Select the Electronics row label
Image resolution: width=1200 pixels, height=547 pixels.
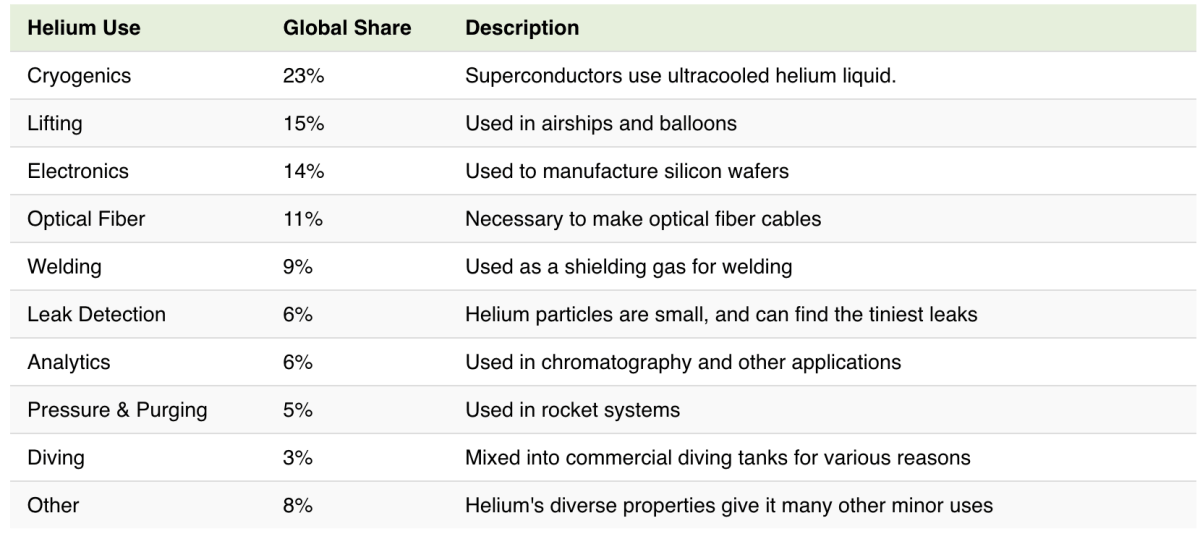pyautogui.click(x=78, y=171)
